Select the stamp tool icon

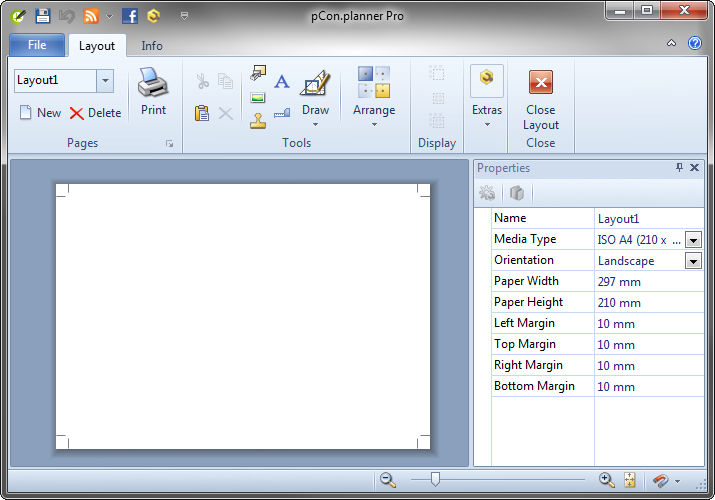tap(258, 121)
